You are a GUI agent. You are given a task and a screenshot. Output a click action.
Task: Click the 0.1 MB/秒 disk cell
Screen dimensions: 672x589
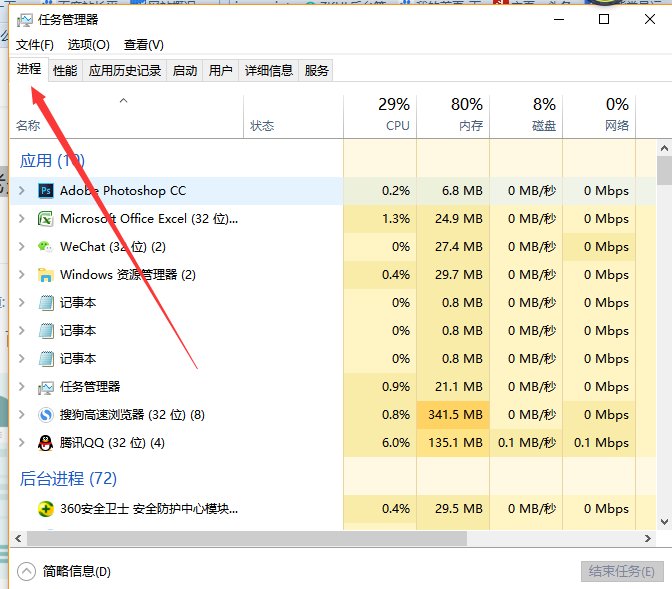pyautogui.click(x=526, y=442)
